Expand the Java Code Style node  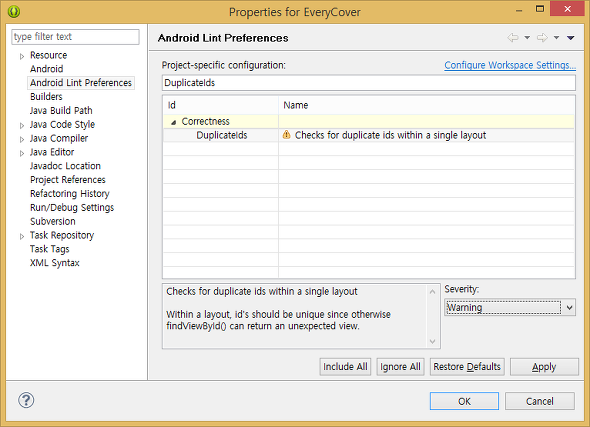22,125
